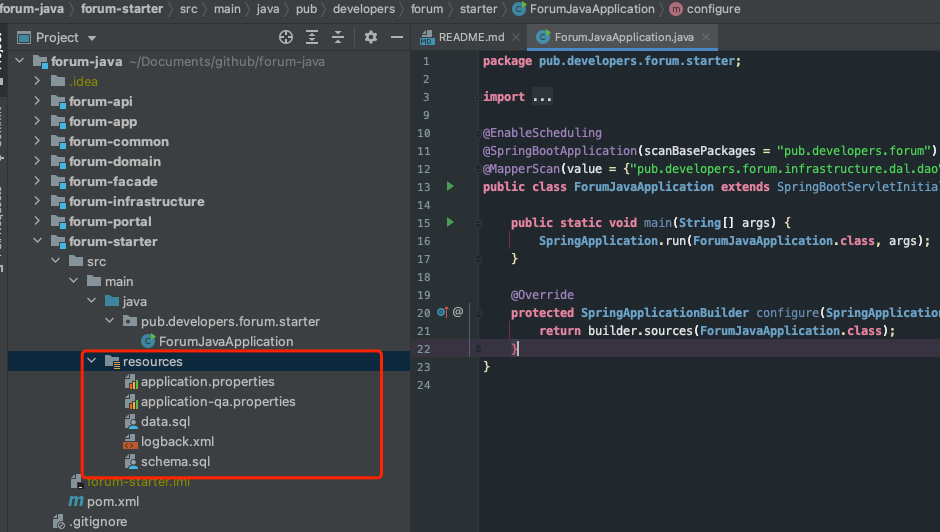Expand the forum-infrastructure module arrow
Image resolution: width=940 pixels, height=532 pixels.
tap(37, 201)
